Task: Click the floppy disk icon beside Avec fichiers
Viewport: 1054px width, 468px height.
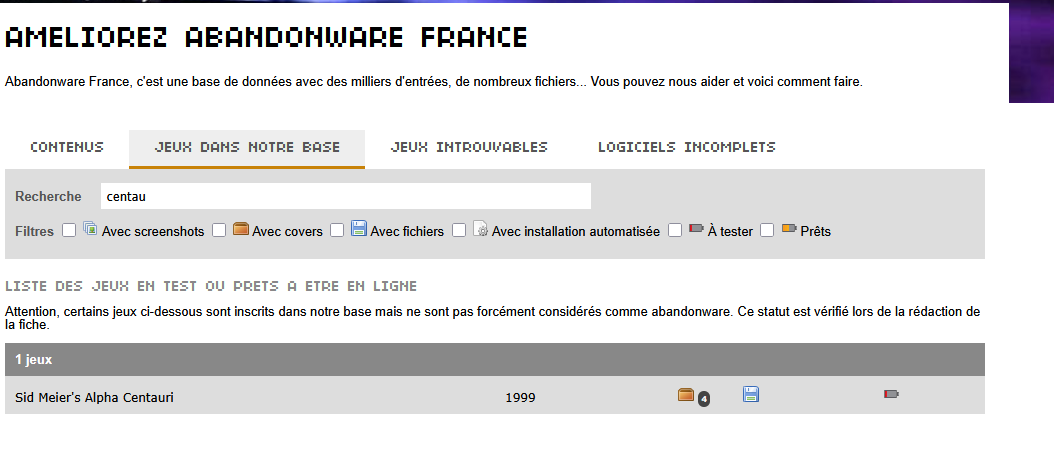Action: pos(359,229)
